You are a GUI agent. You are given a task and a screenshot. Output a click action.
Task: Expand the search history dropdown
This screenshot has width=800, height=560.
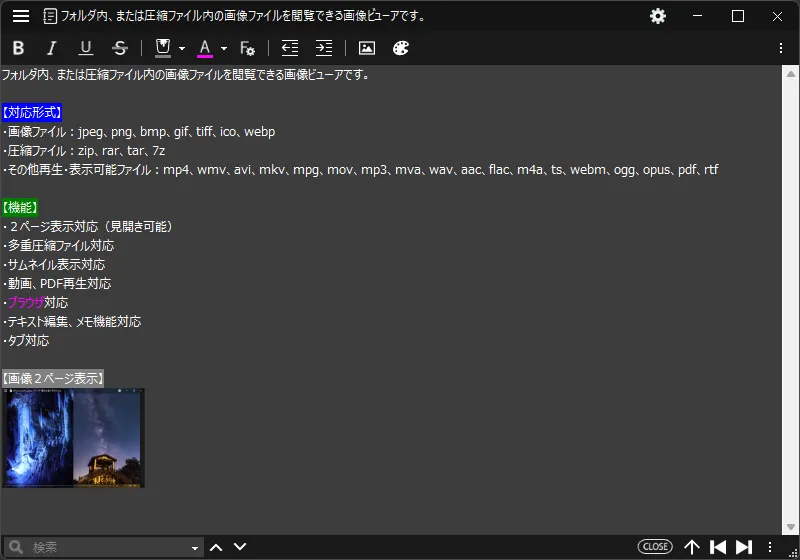coord(195,548)
